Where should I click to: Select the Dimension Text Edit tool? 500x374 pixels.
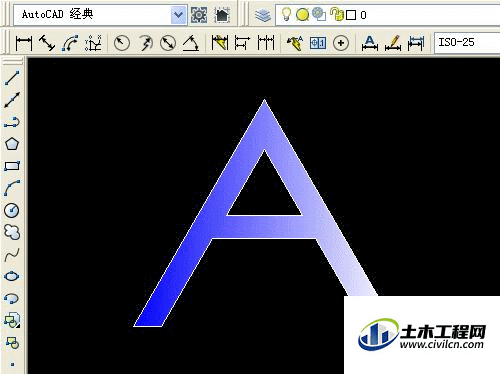[x=393, y=43]
